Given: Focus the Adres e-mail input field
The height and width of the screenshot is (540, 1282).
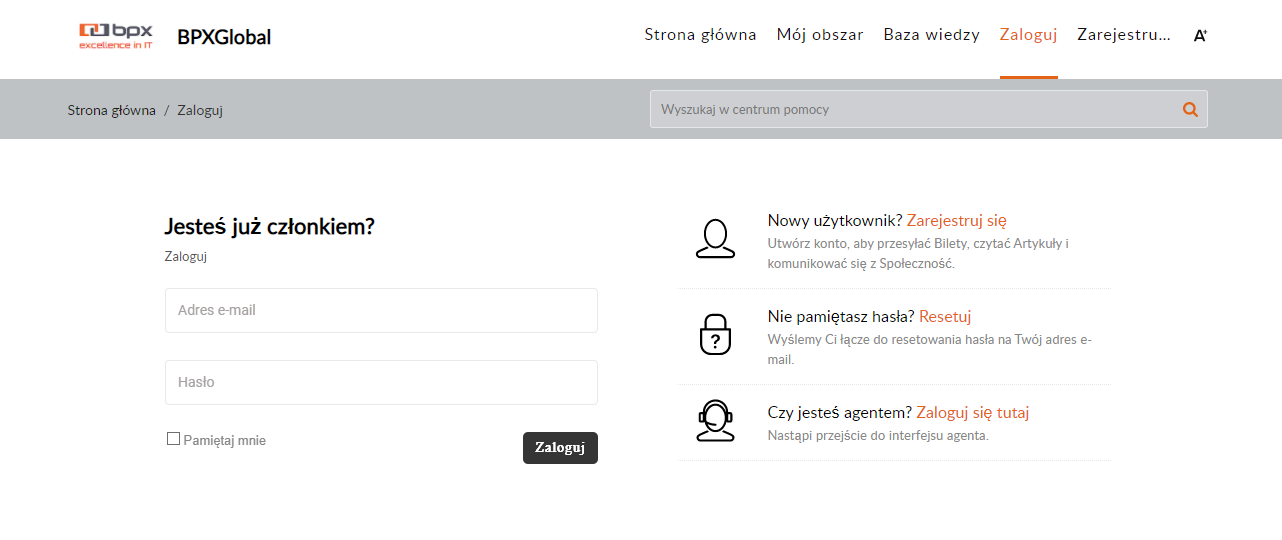Looking at the screenshot, I should pyautogui.click(x=381, y=310).
